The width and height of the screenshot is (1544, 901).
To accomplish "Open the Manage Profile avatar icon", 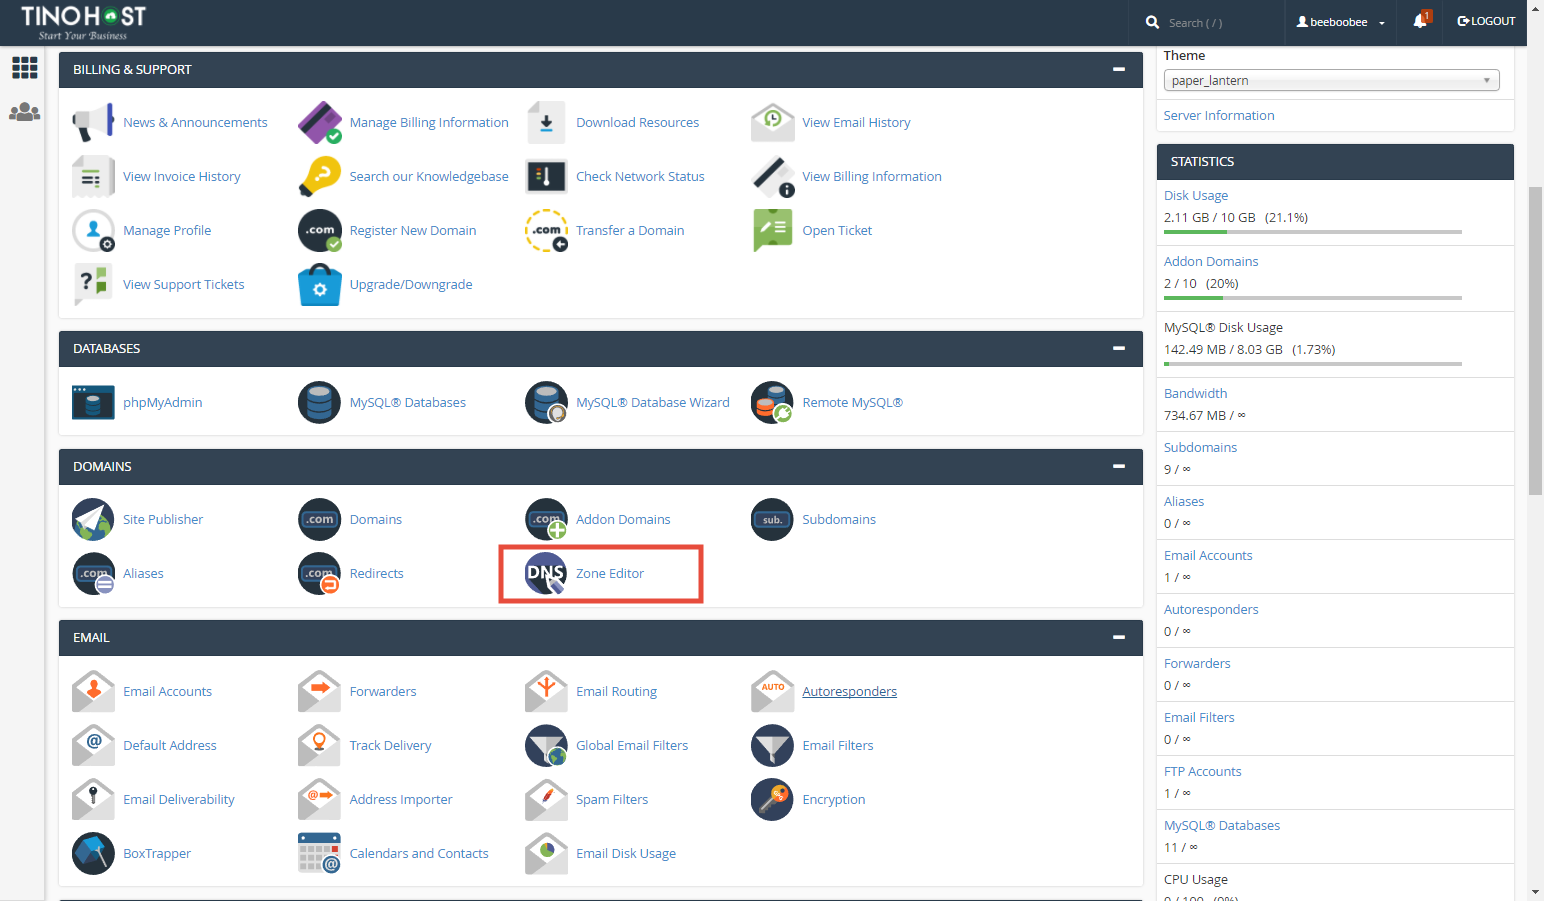I will click(x=93, y=231).
